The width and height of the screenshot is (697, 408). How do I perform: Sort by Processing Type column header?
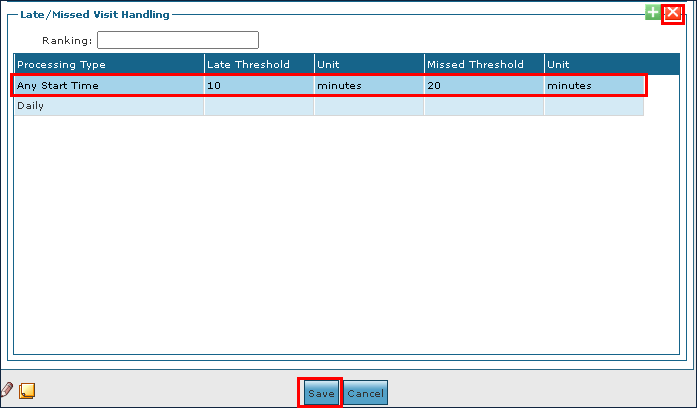click(x=109, y=65)
